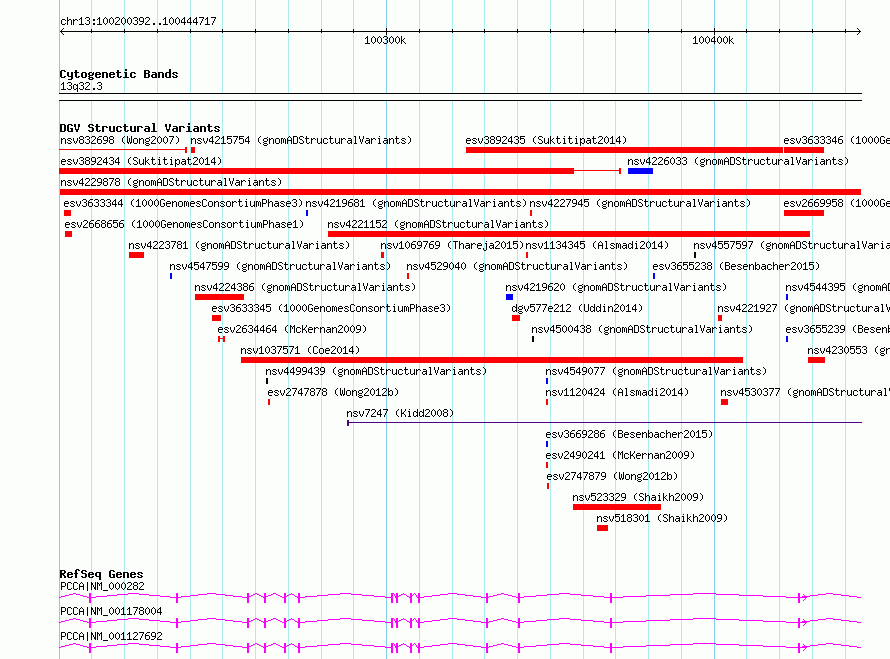Screen dimensions: 890x659
Task: Select PCCA|NM_001127692 gene label
Action: [x=111, y=636]
